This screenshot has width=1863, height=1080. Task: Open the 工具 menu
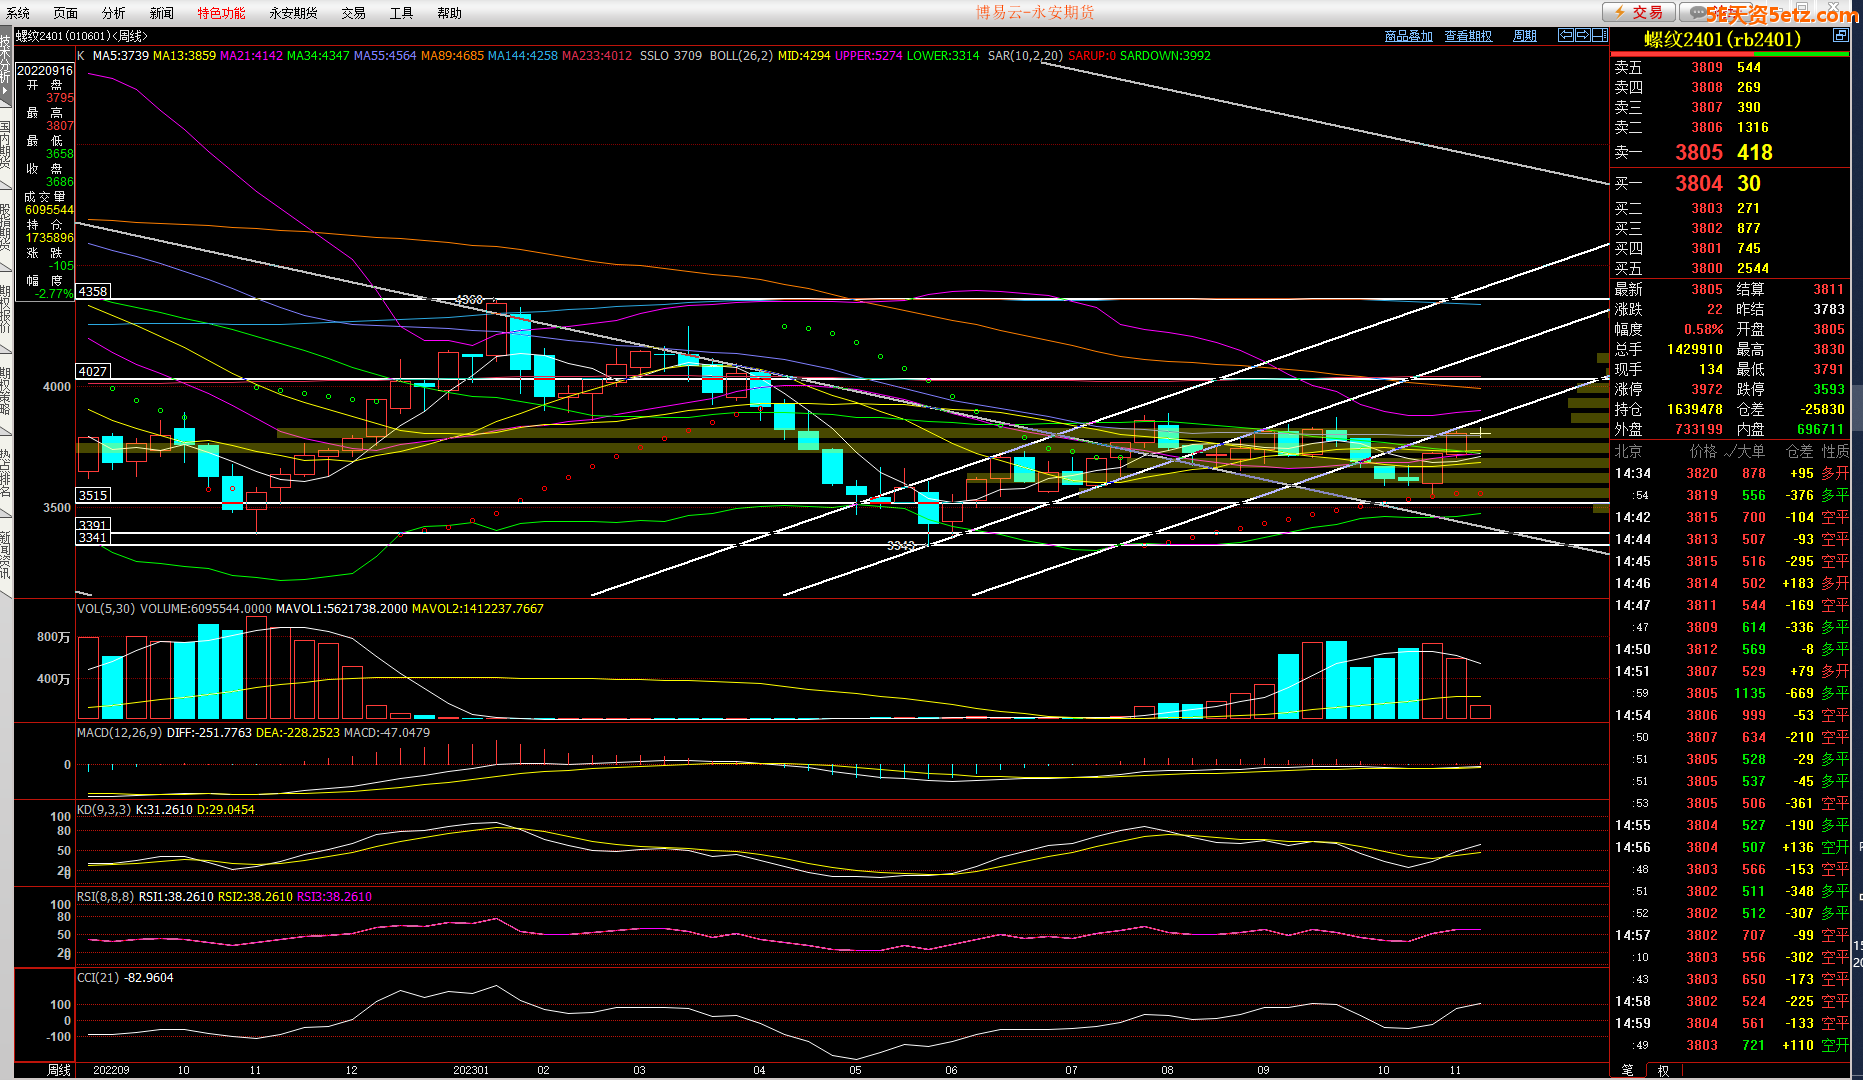(x=401, y=13)
